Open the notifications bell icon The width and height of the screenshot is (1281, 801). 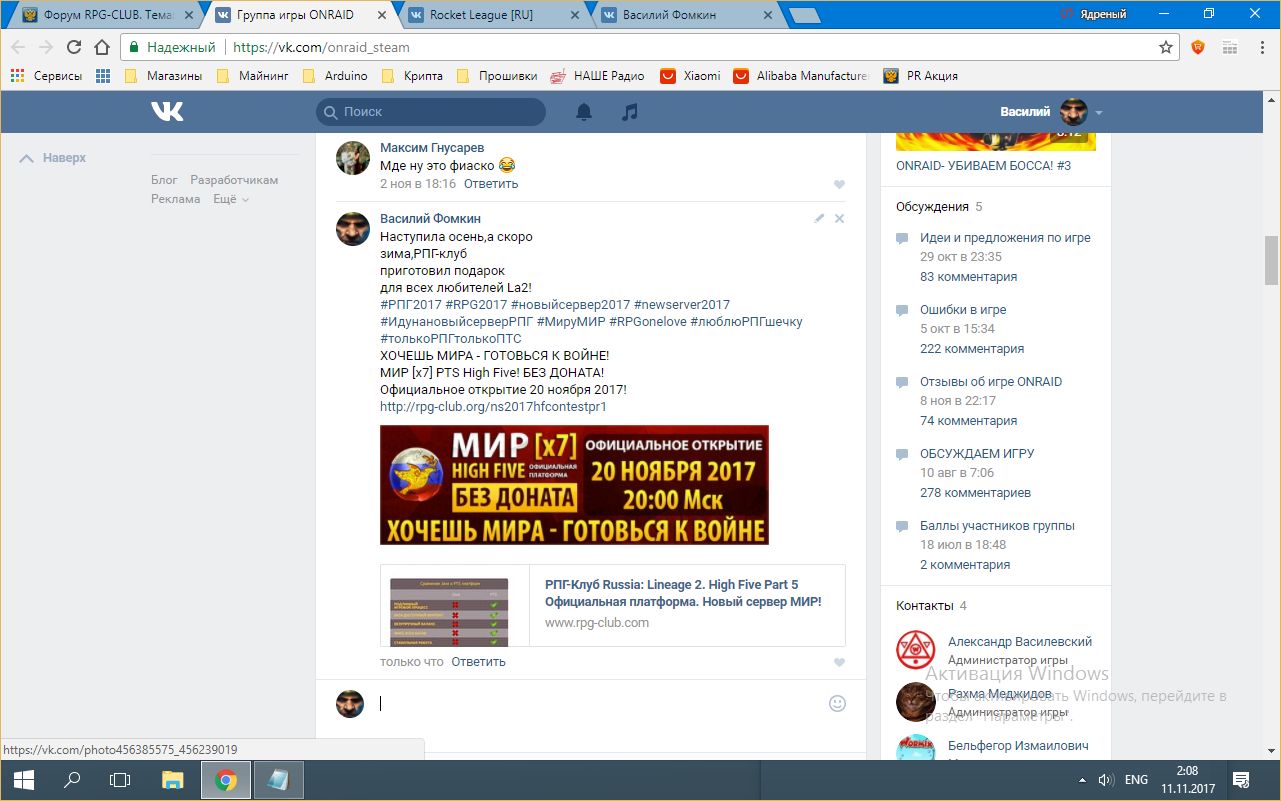[x=584, y=112]
